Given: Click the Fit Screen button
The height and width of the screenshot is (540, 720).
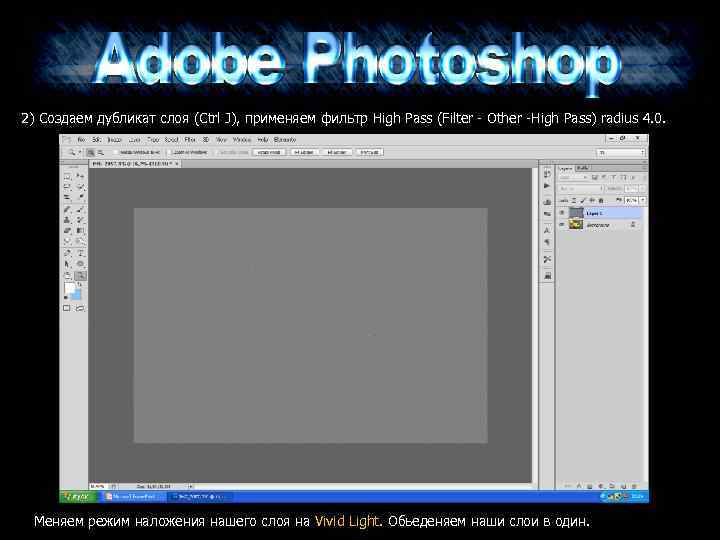Looking at the screenshot, I should [303, 152].
